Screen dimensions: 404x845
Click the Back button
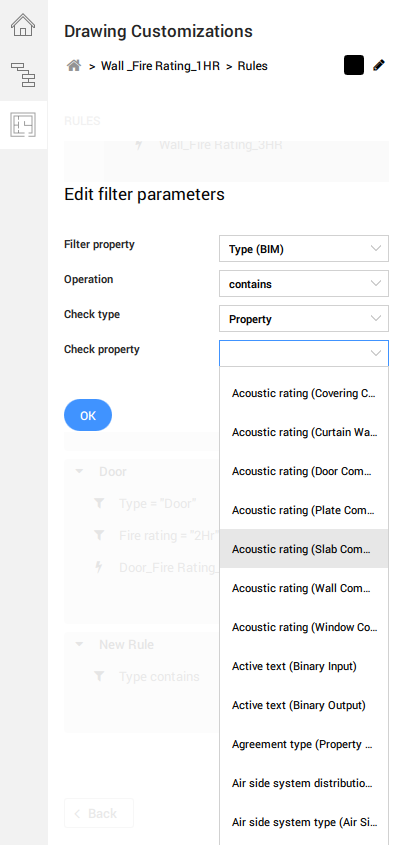[x=99, y=813]
